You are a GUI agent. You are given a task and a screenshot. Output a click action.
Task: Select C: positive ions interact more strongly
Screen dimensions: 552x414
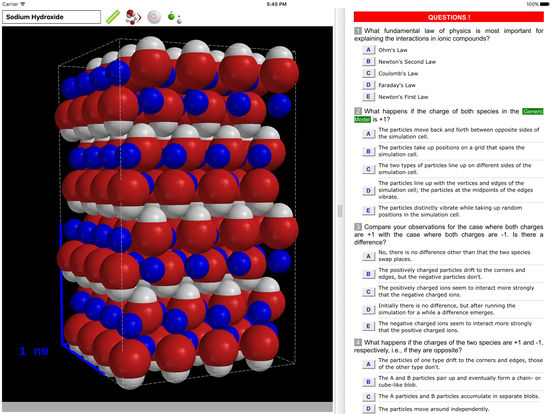pyautogui.click(x=368, y=291)
